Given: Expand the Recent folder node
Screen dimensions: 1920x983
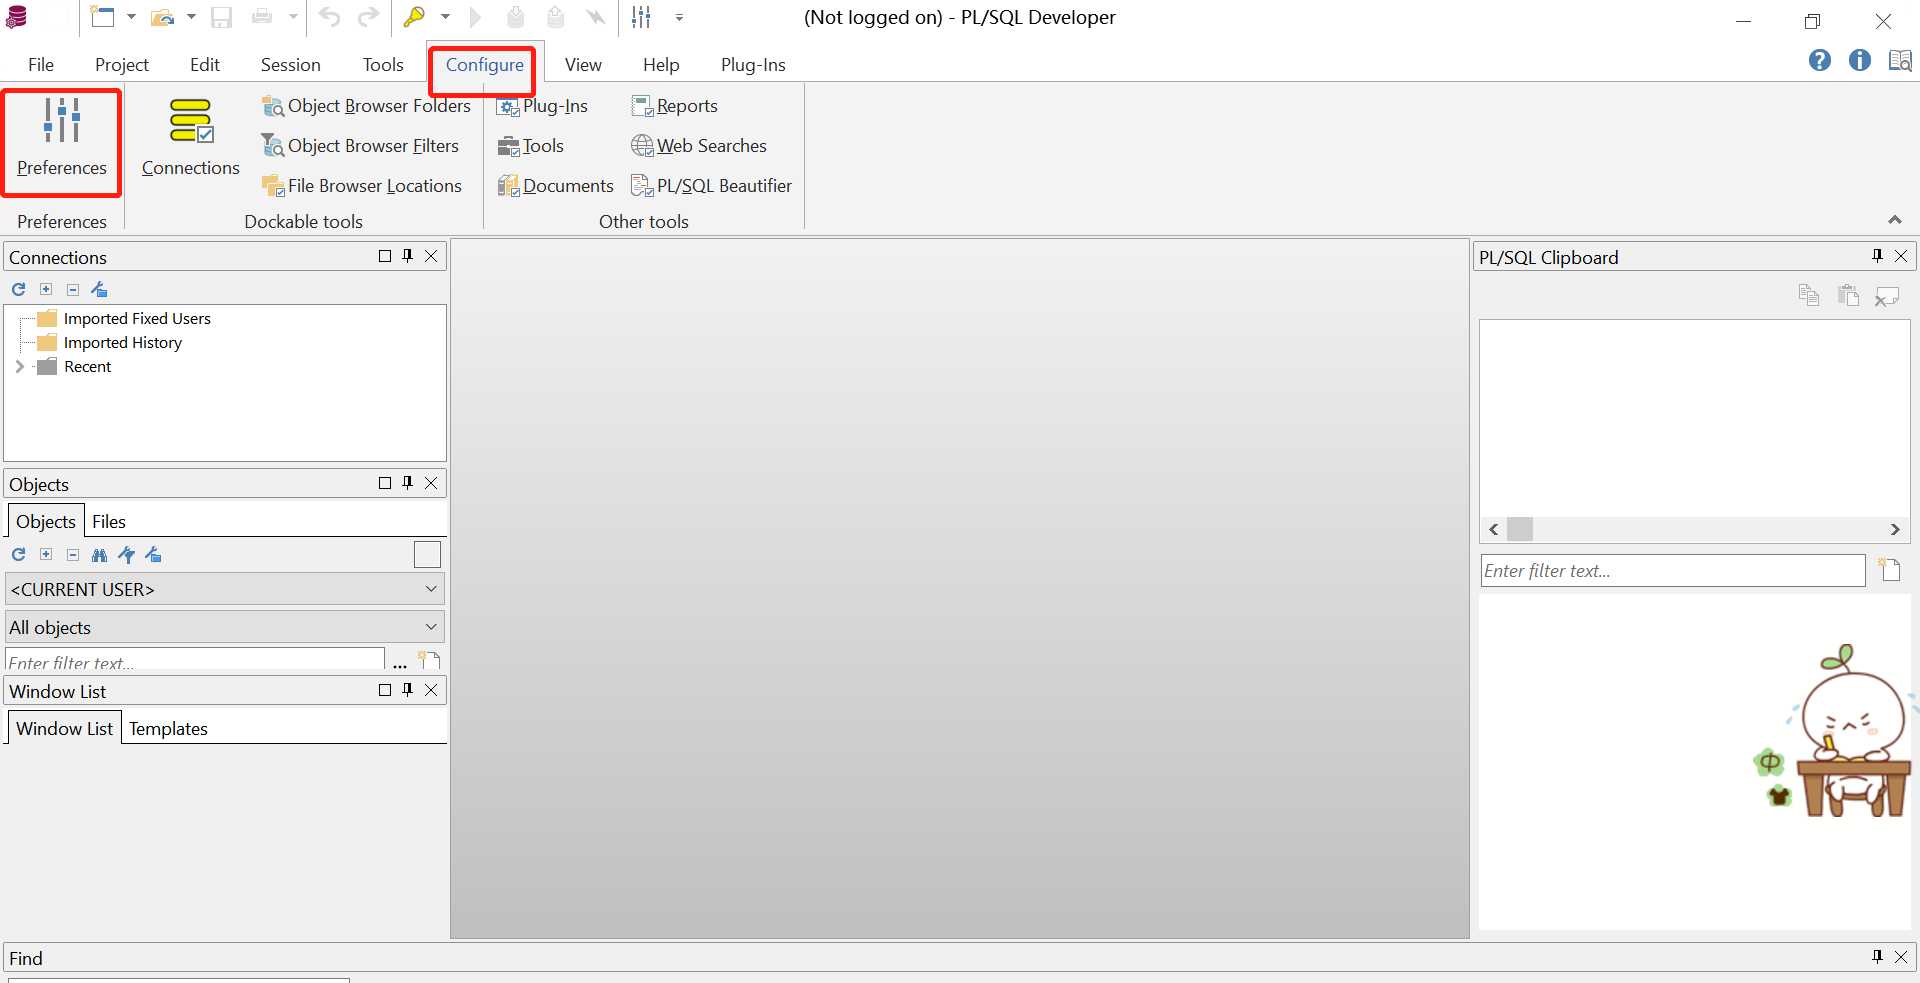Looking at the screenshot, I should point(19,367).
